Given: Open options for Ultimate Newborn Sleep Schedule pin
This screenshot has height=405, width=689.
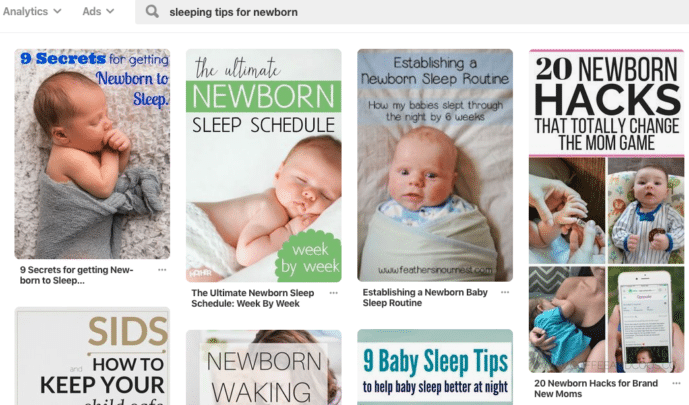Looking at the screenshot, I should [x=334, y=293].
